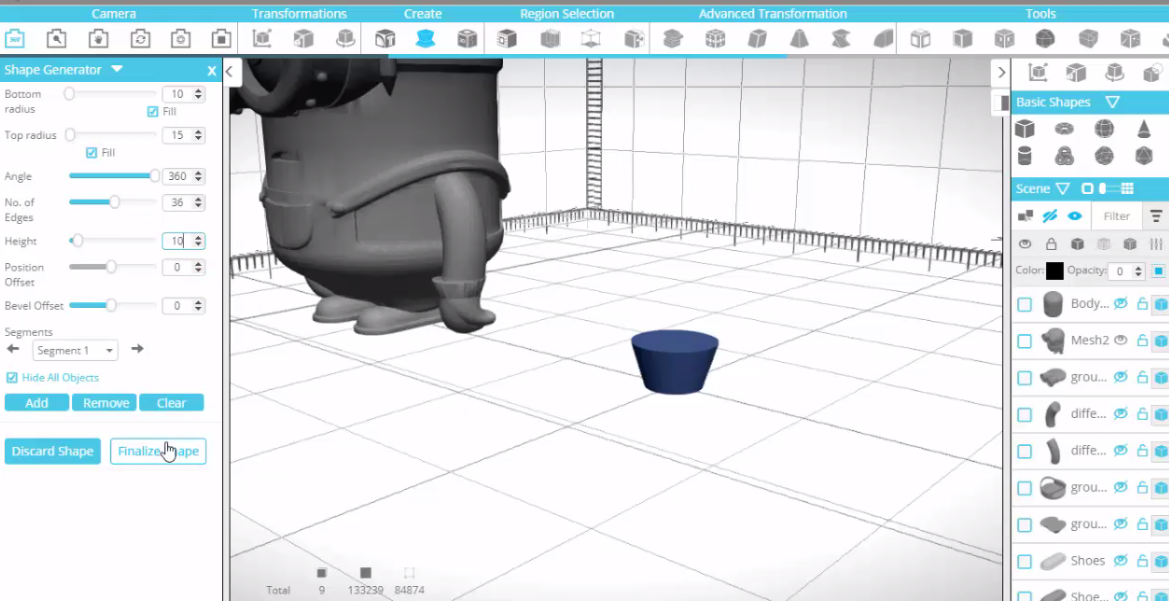Click the Height slider handle
This screenshot has height=601, width=1169.
click(77, 241)
